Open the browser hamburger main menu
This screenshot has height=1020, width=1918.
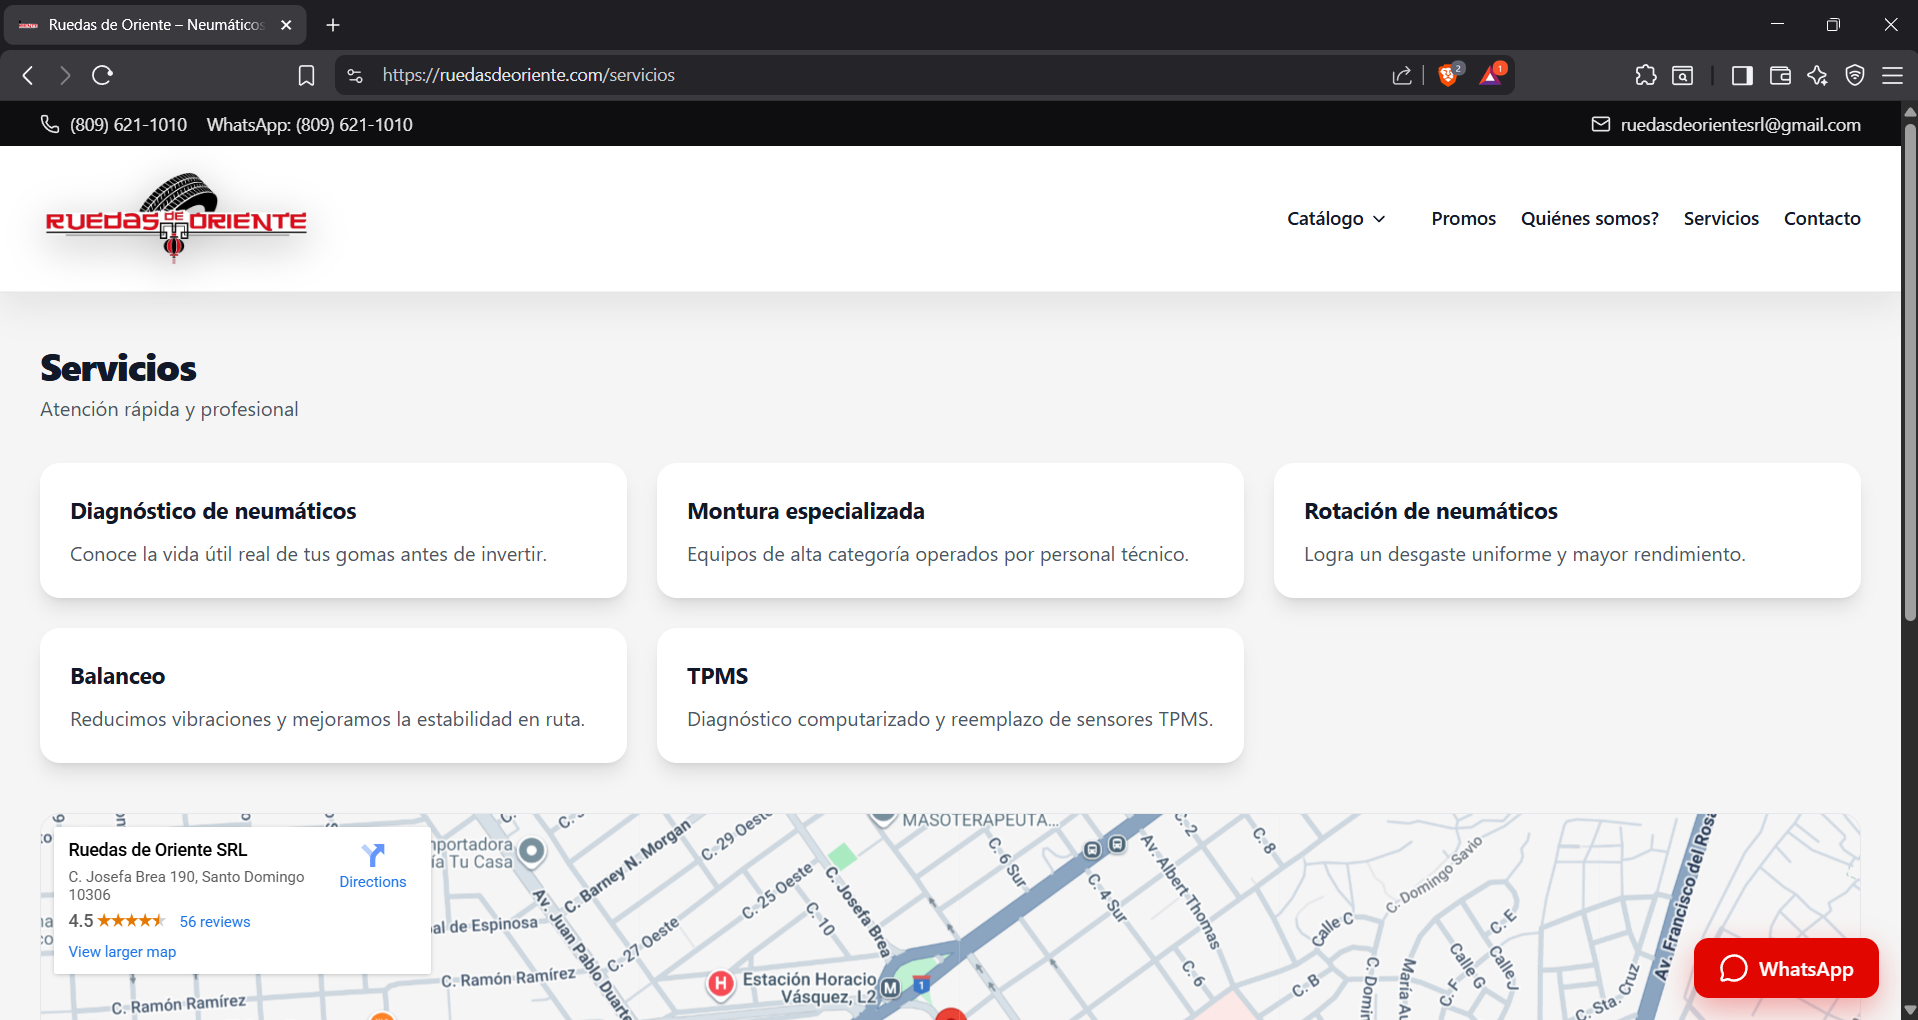(x=1892, y=75)
